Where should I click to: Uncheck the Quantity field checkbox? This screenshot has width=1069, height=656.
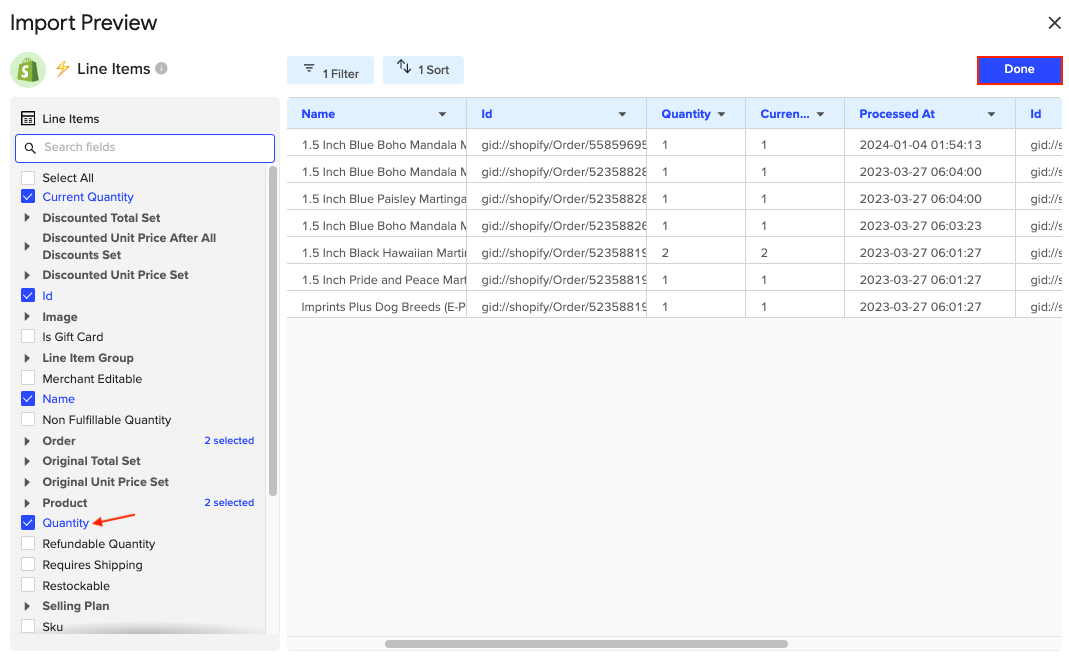[x=26, y=522]
